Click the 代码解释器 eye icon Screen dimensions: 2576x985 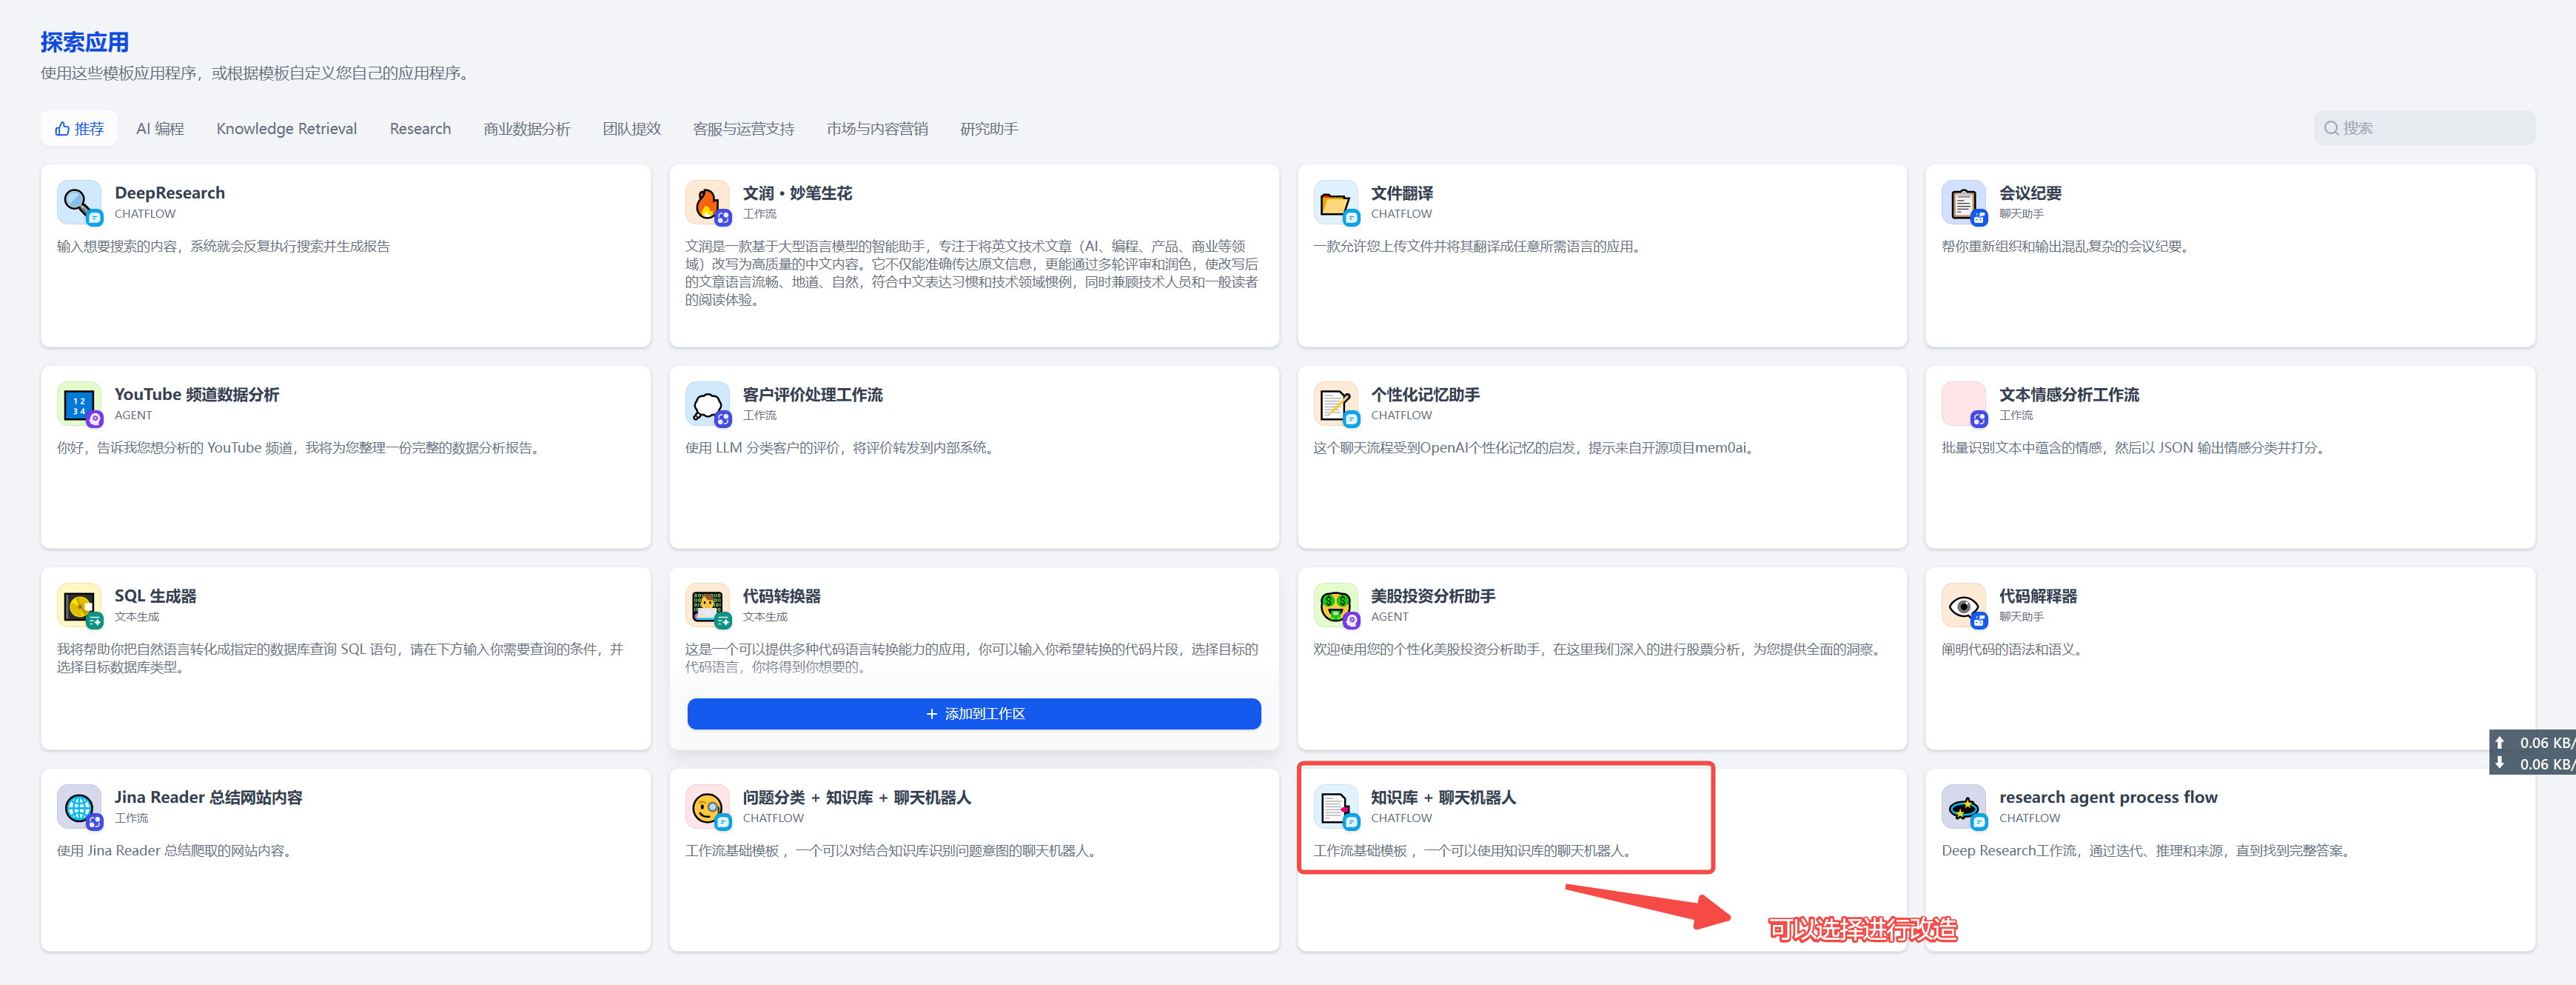coord(1962,604)
